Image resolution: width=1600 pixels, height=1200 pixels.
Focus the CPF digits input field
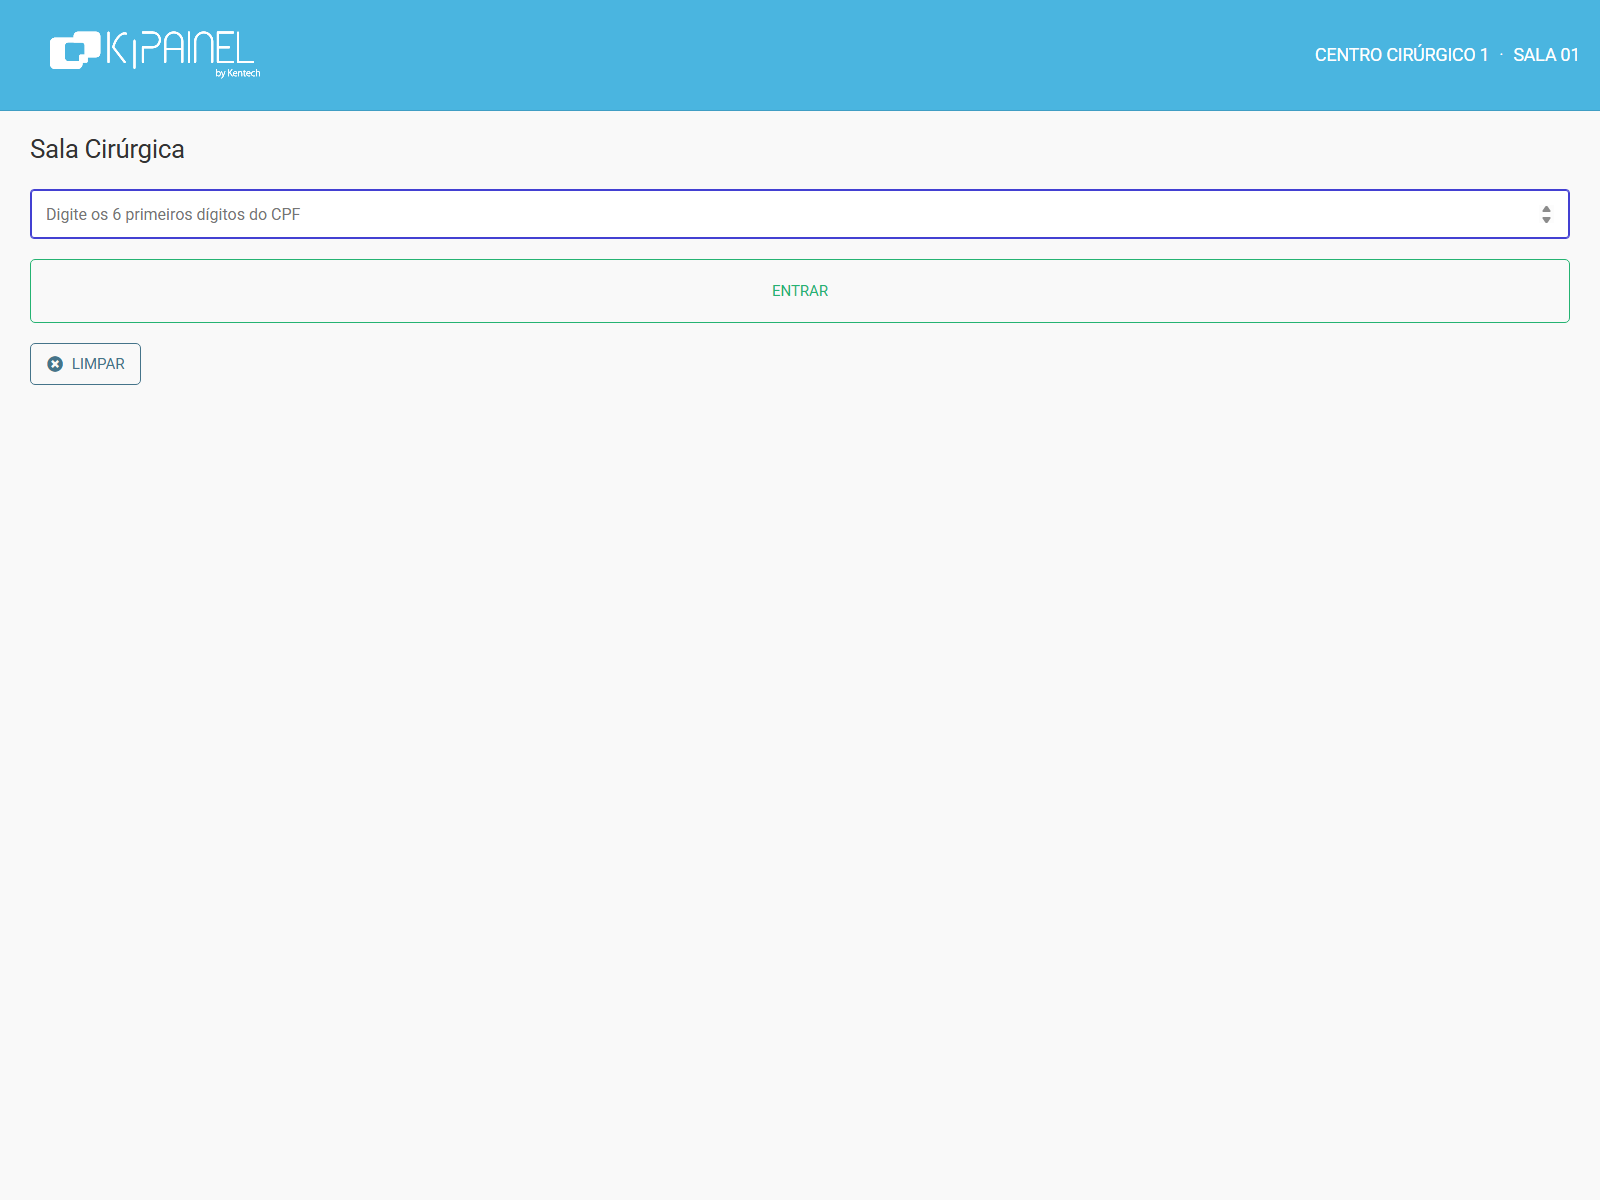[x=800, y=214]
